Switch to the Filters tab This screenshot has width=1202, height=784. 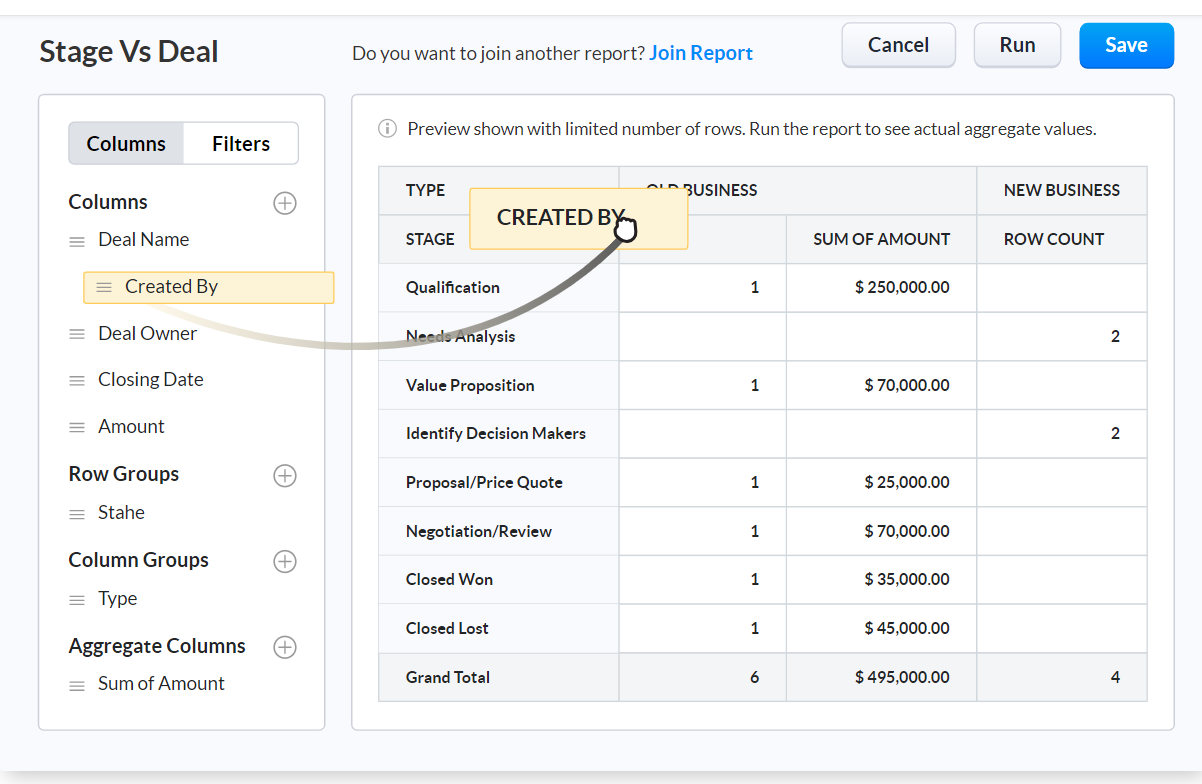[240, 143]
